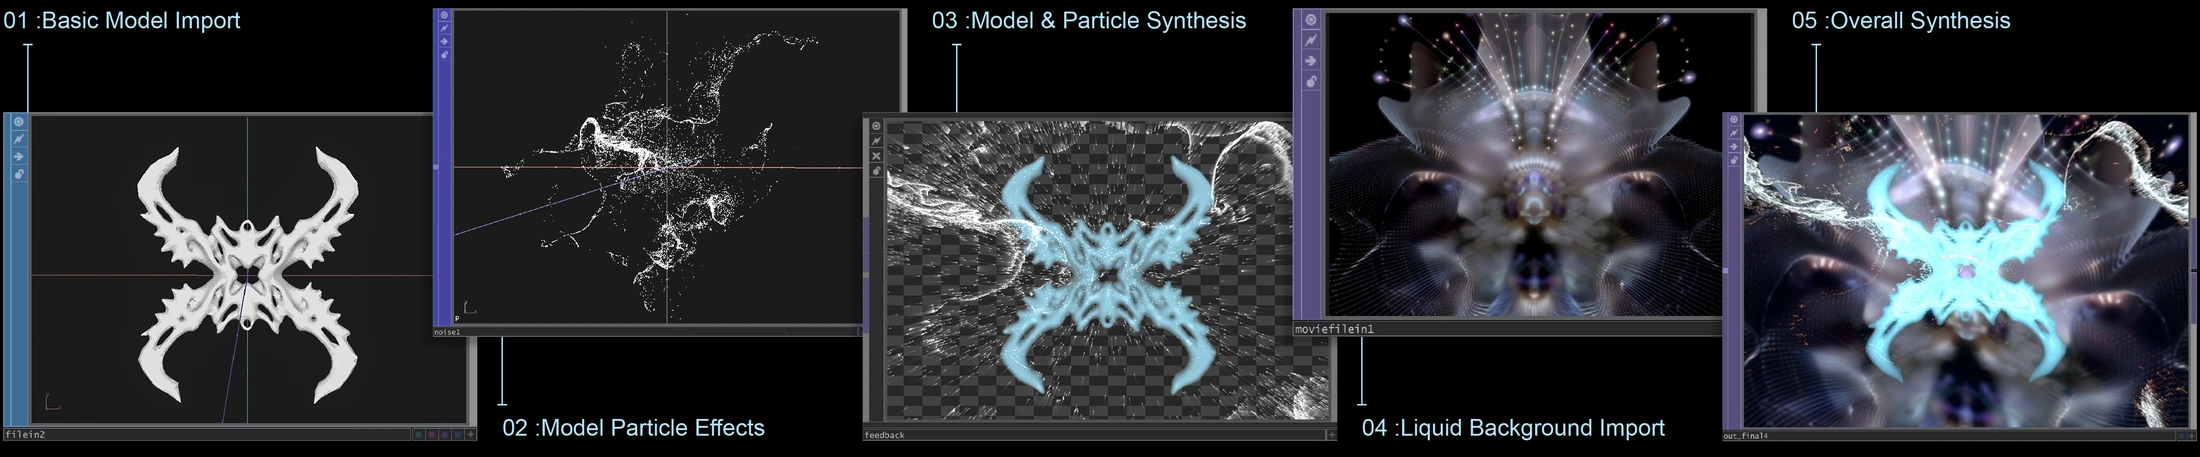This screenshot has height=457, width=2200.
Task: Click the '01 :Basic Model Import' caption
Action: point(121,20)
